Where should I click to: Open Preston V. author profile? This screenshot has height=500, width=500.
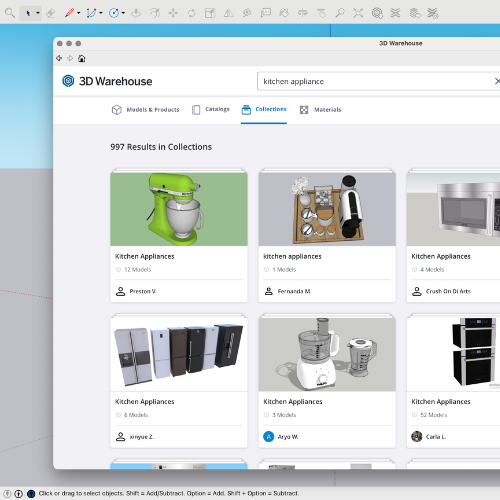pos(136,291)
